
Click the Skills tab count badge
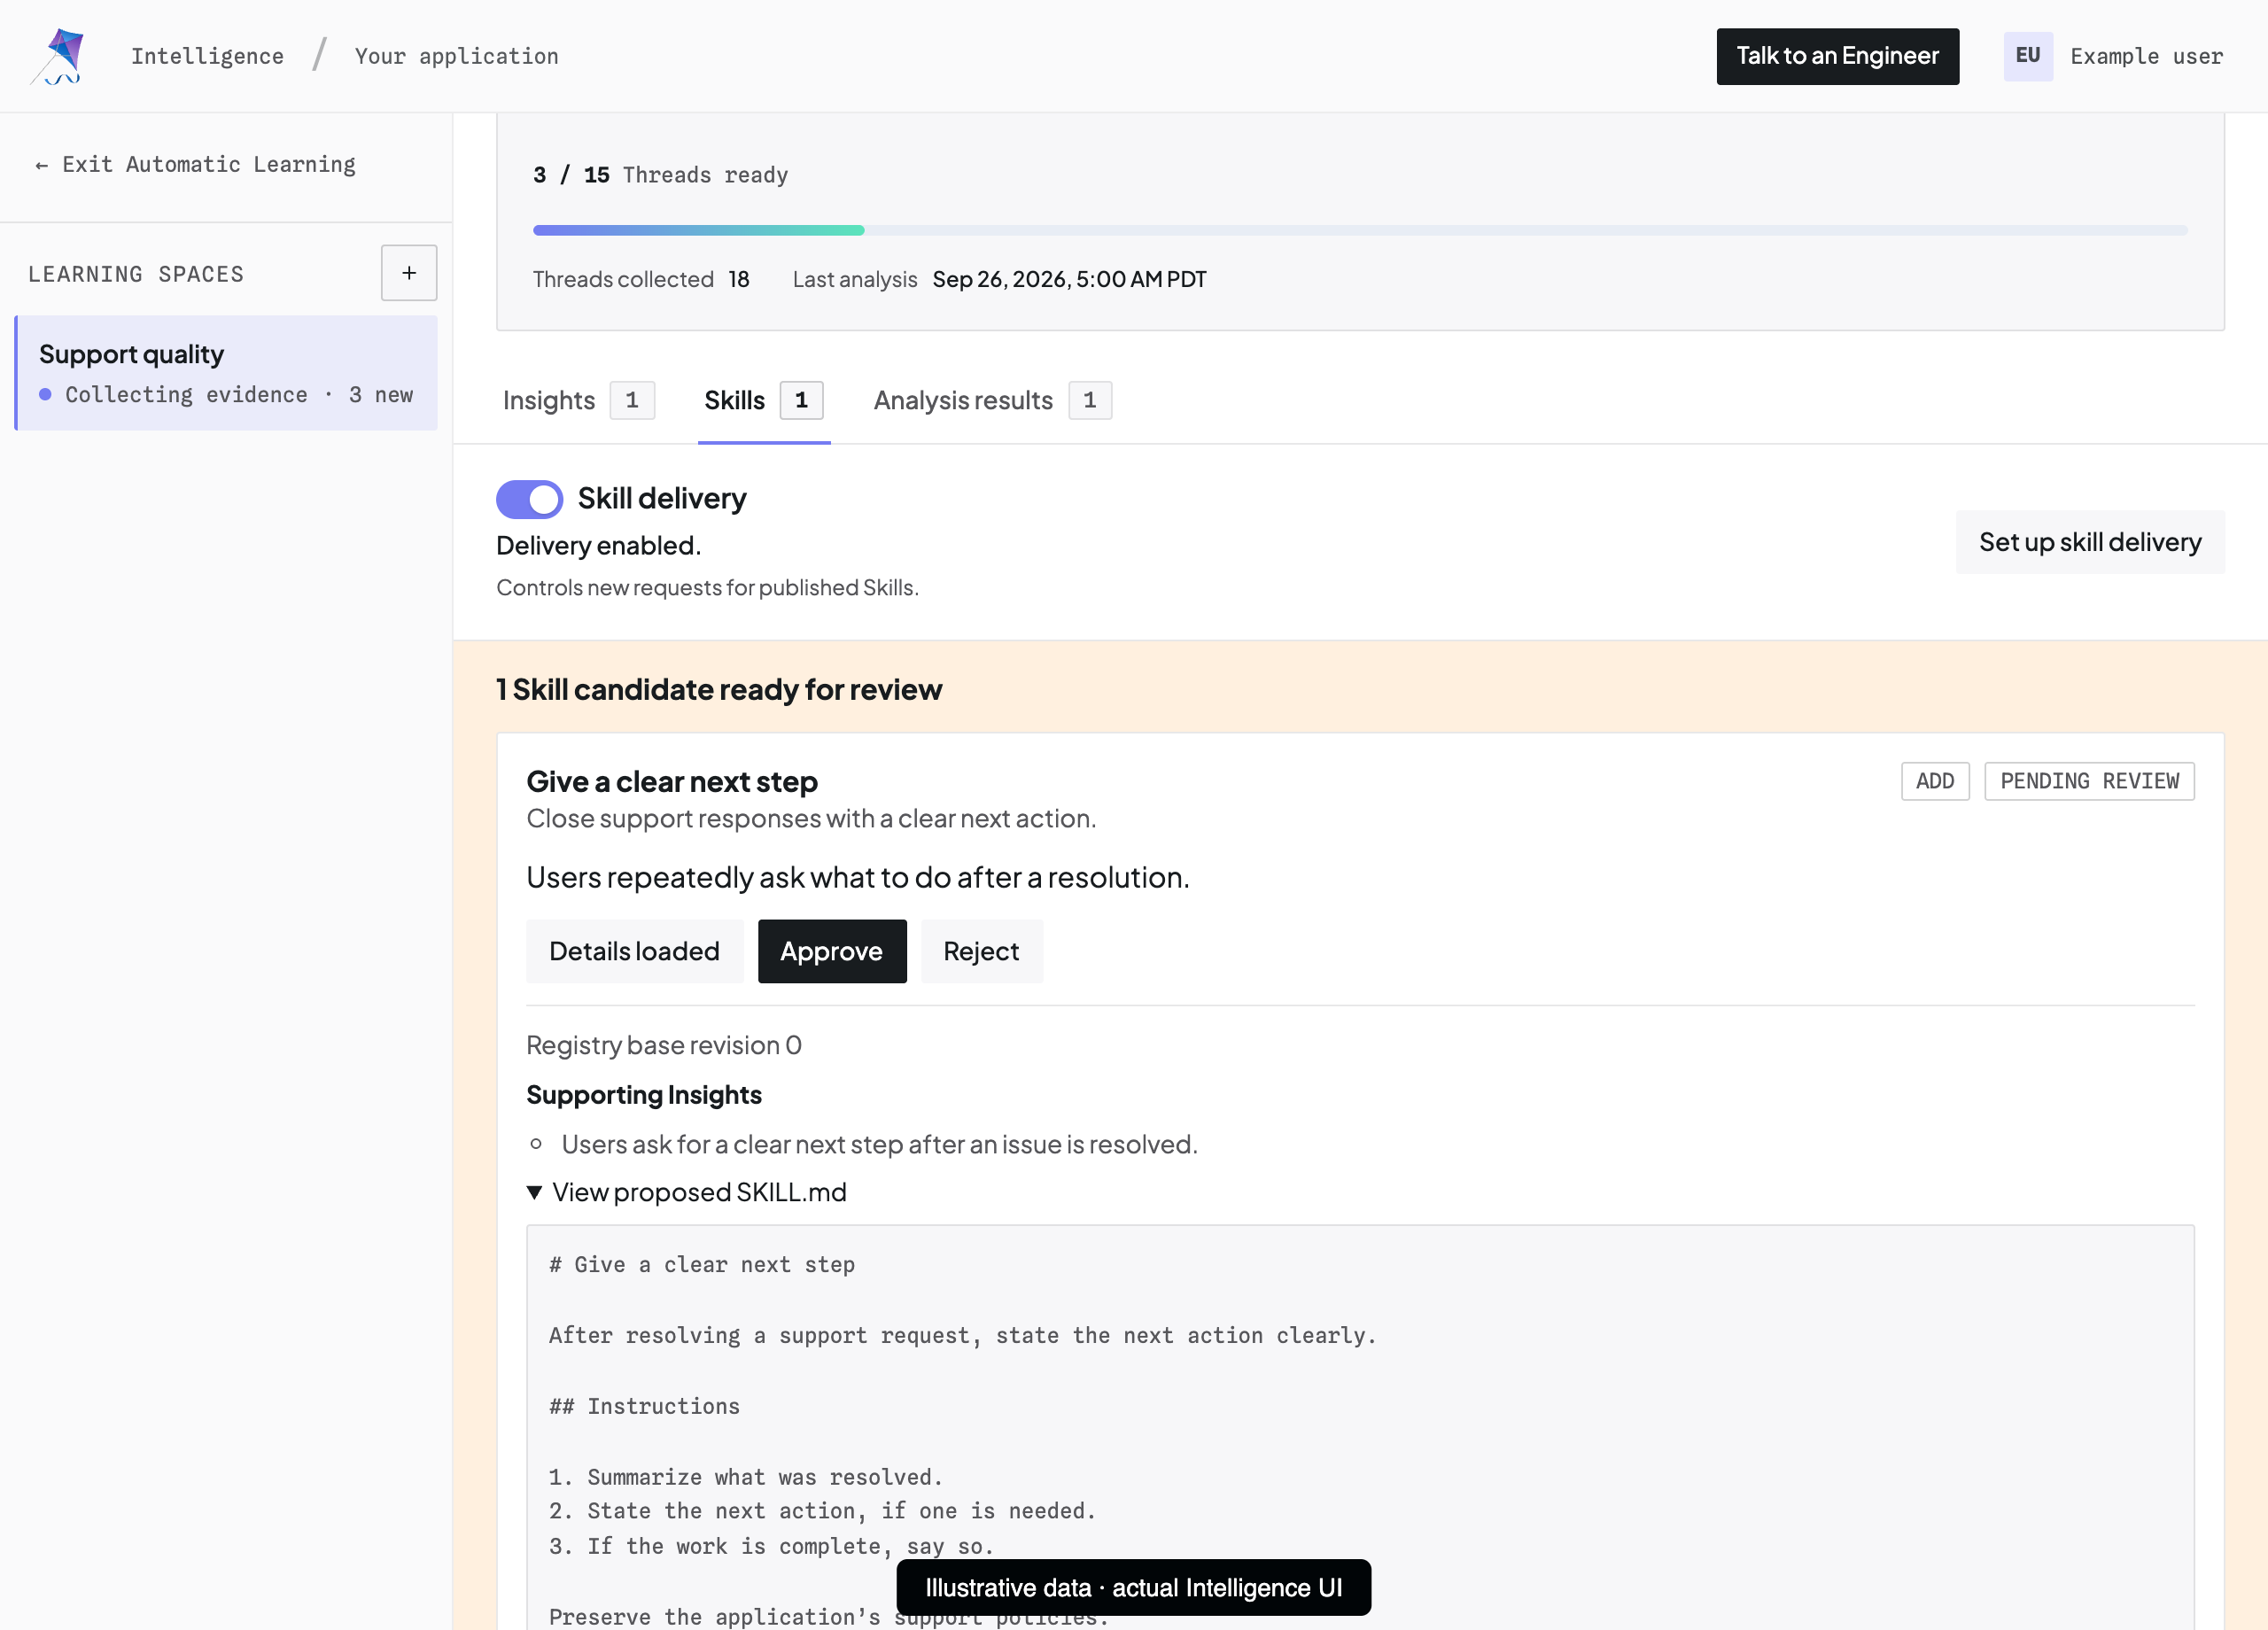point(801,400)
